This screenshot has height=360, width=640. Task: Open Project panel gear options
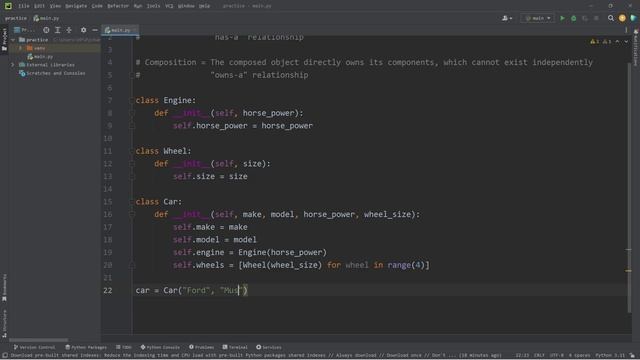[83, 30]
